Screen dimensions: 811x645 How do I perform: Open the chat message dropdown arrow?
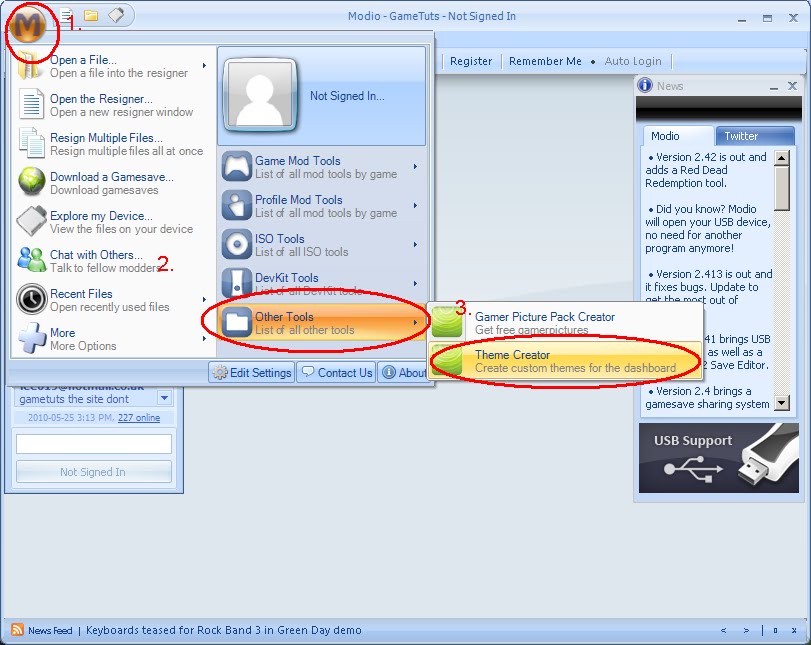(164, 398)
